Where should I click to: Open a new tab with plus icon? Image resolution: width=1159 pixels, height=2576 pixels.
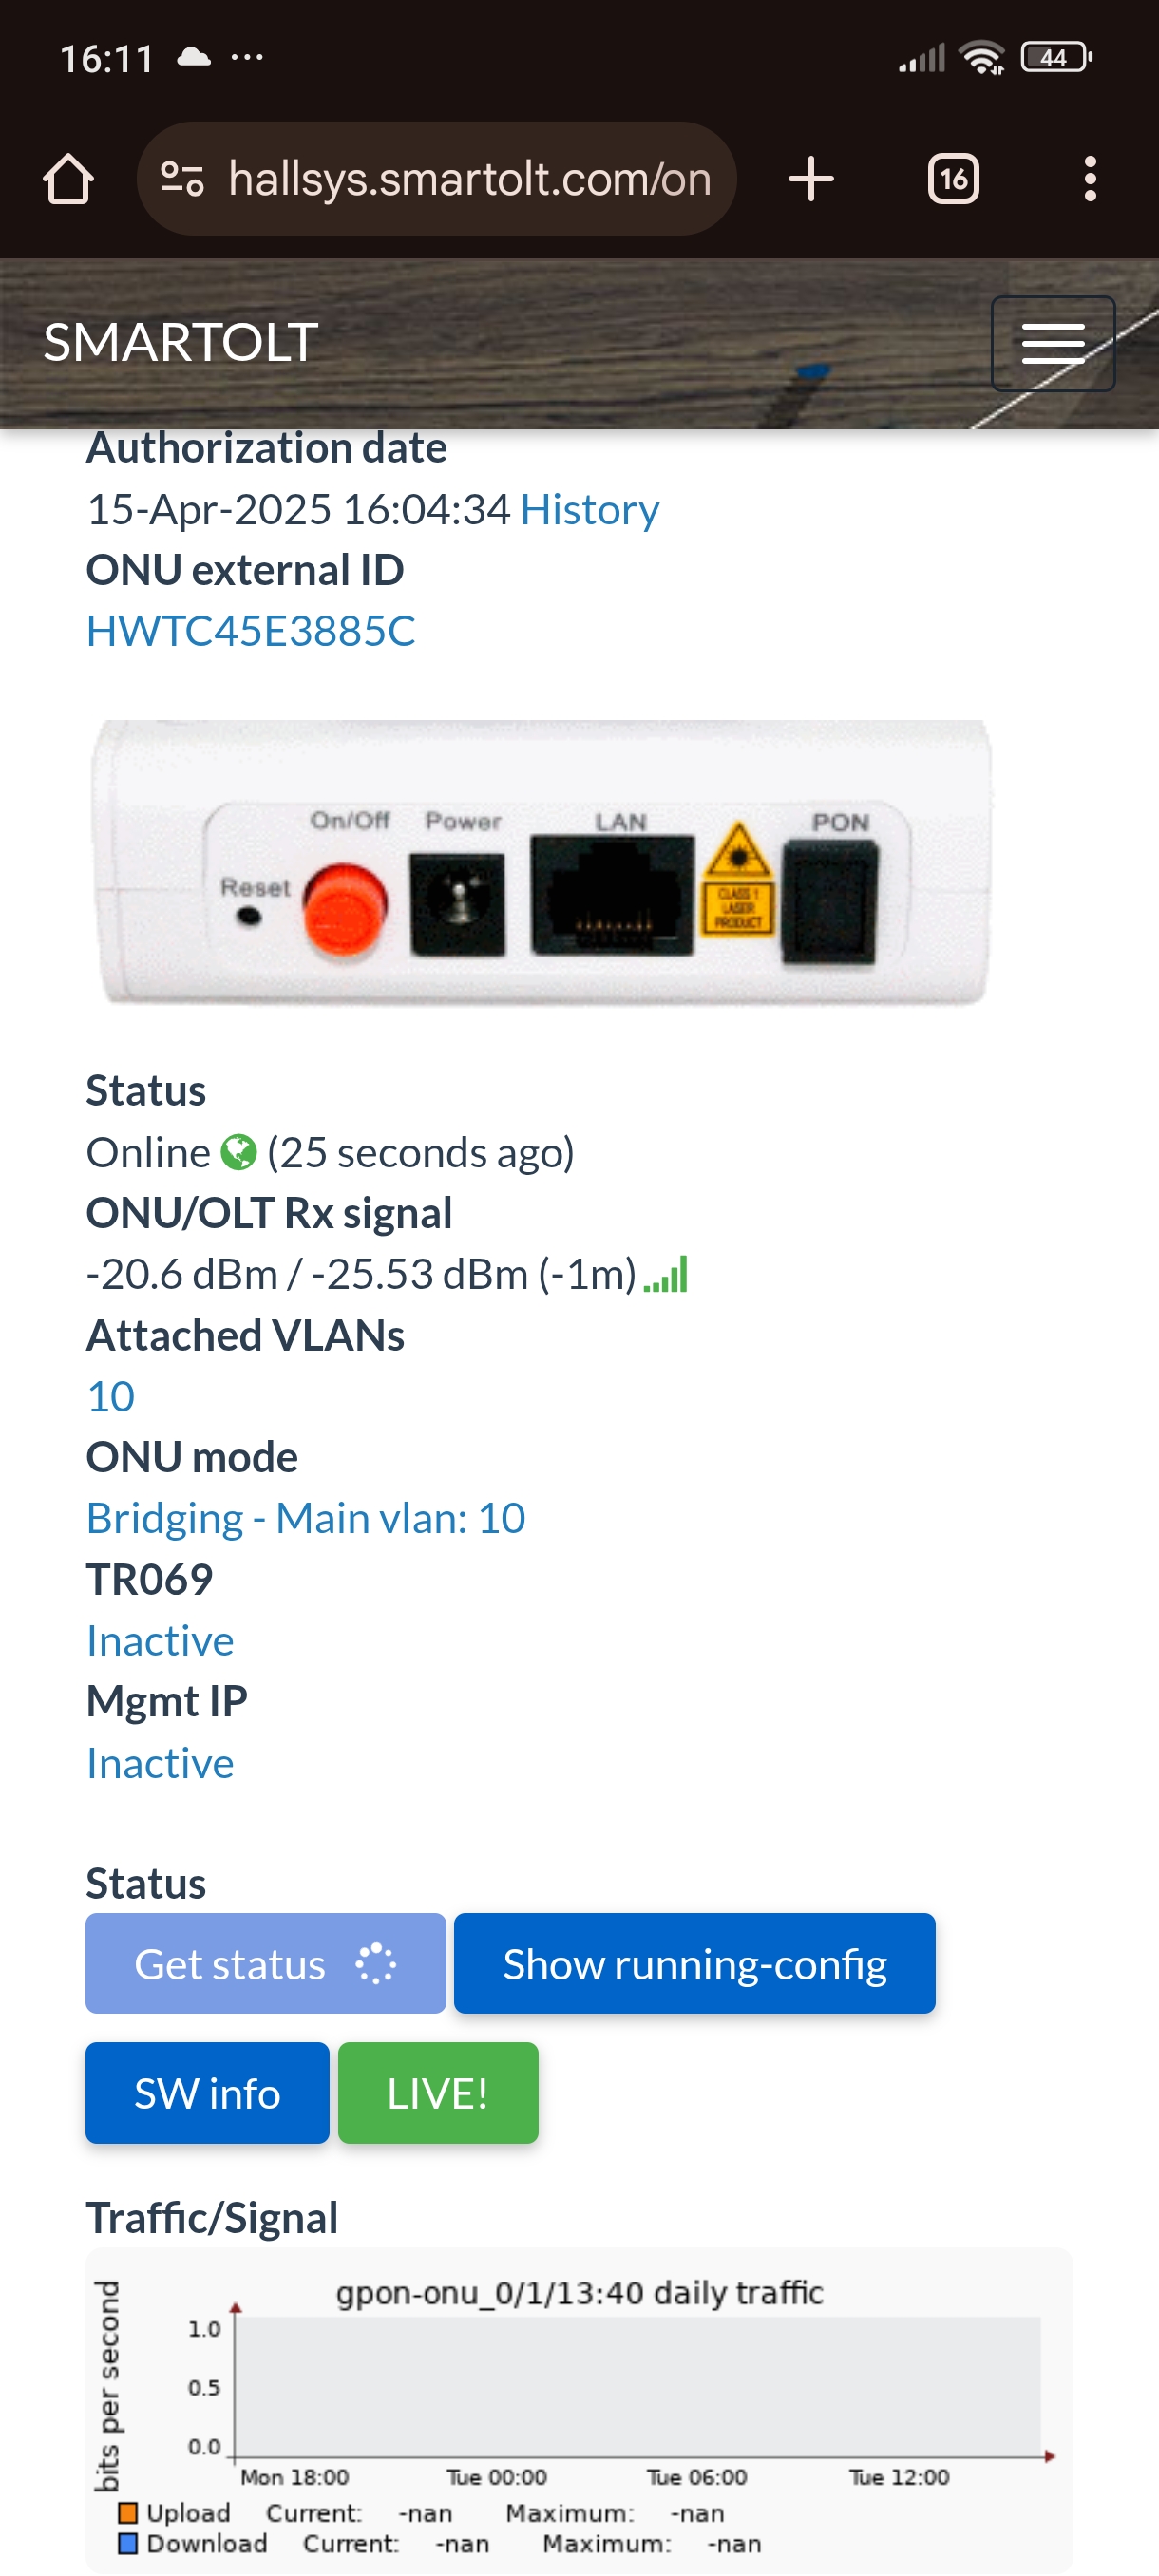pos(811,179)
